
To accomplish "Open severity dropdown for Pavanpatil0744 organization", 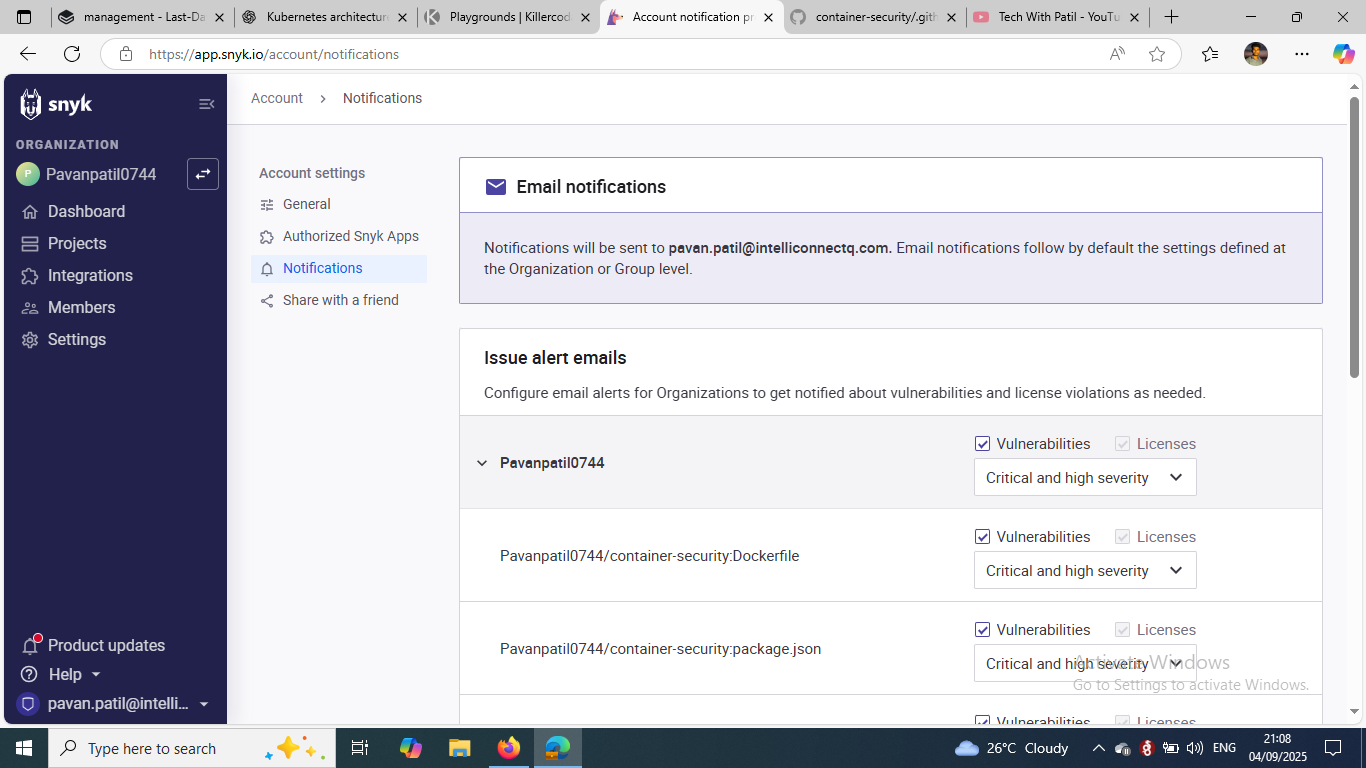I will tap(1085, 478).
